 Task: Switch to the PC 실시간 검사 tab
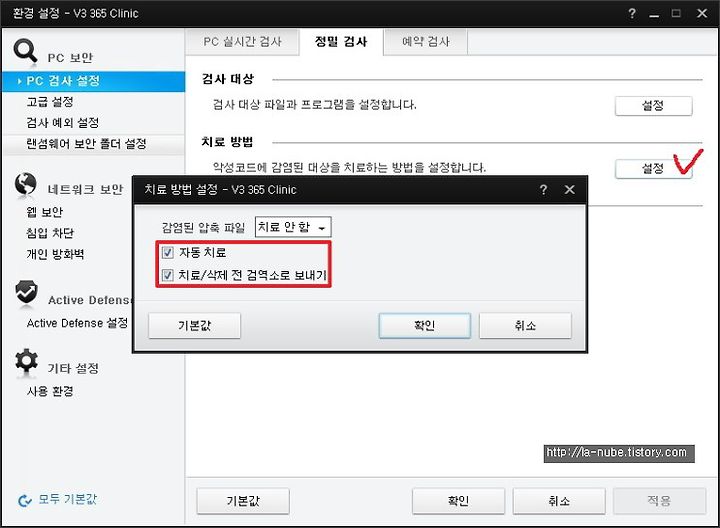pos(242,42)
